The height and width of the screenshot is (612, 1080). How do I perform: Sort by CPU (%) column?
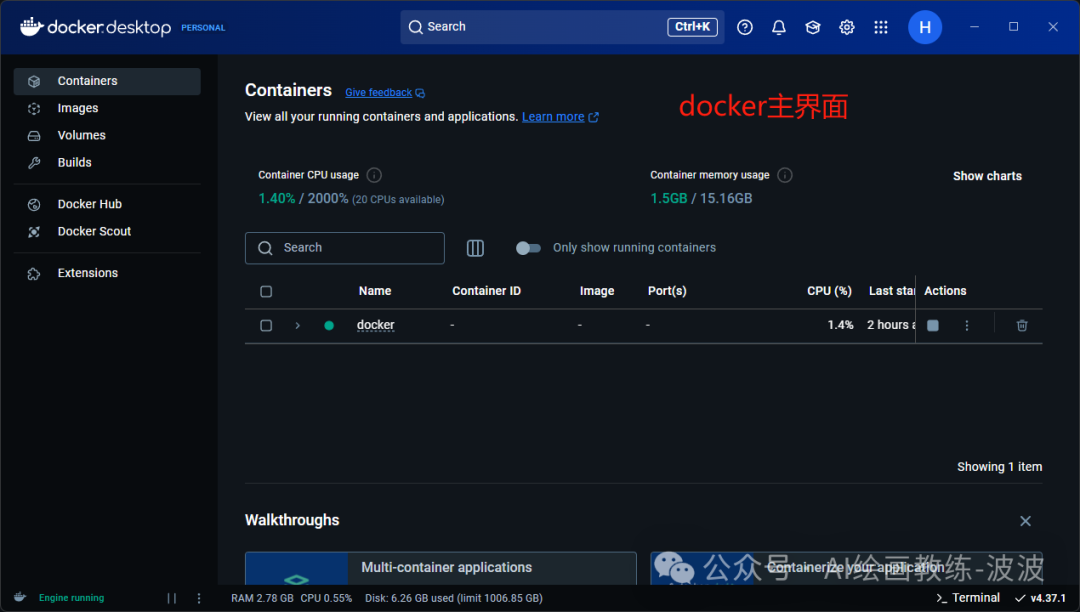(829, 291)
